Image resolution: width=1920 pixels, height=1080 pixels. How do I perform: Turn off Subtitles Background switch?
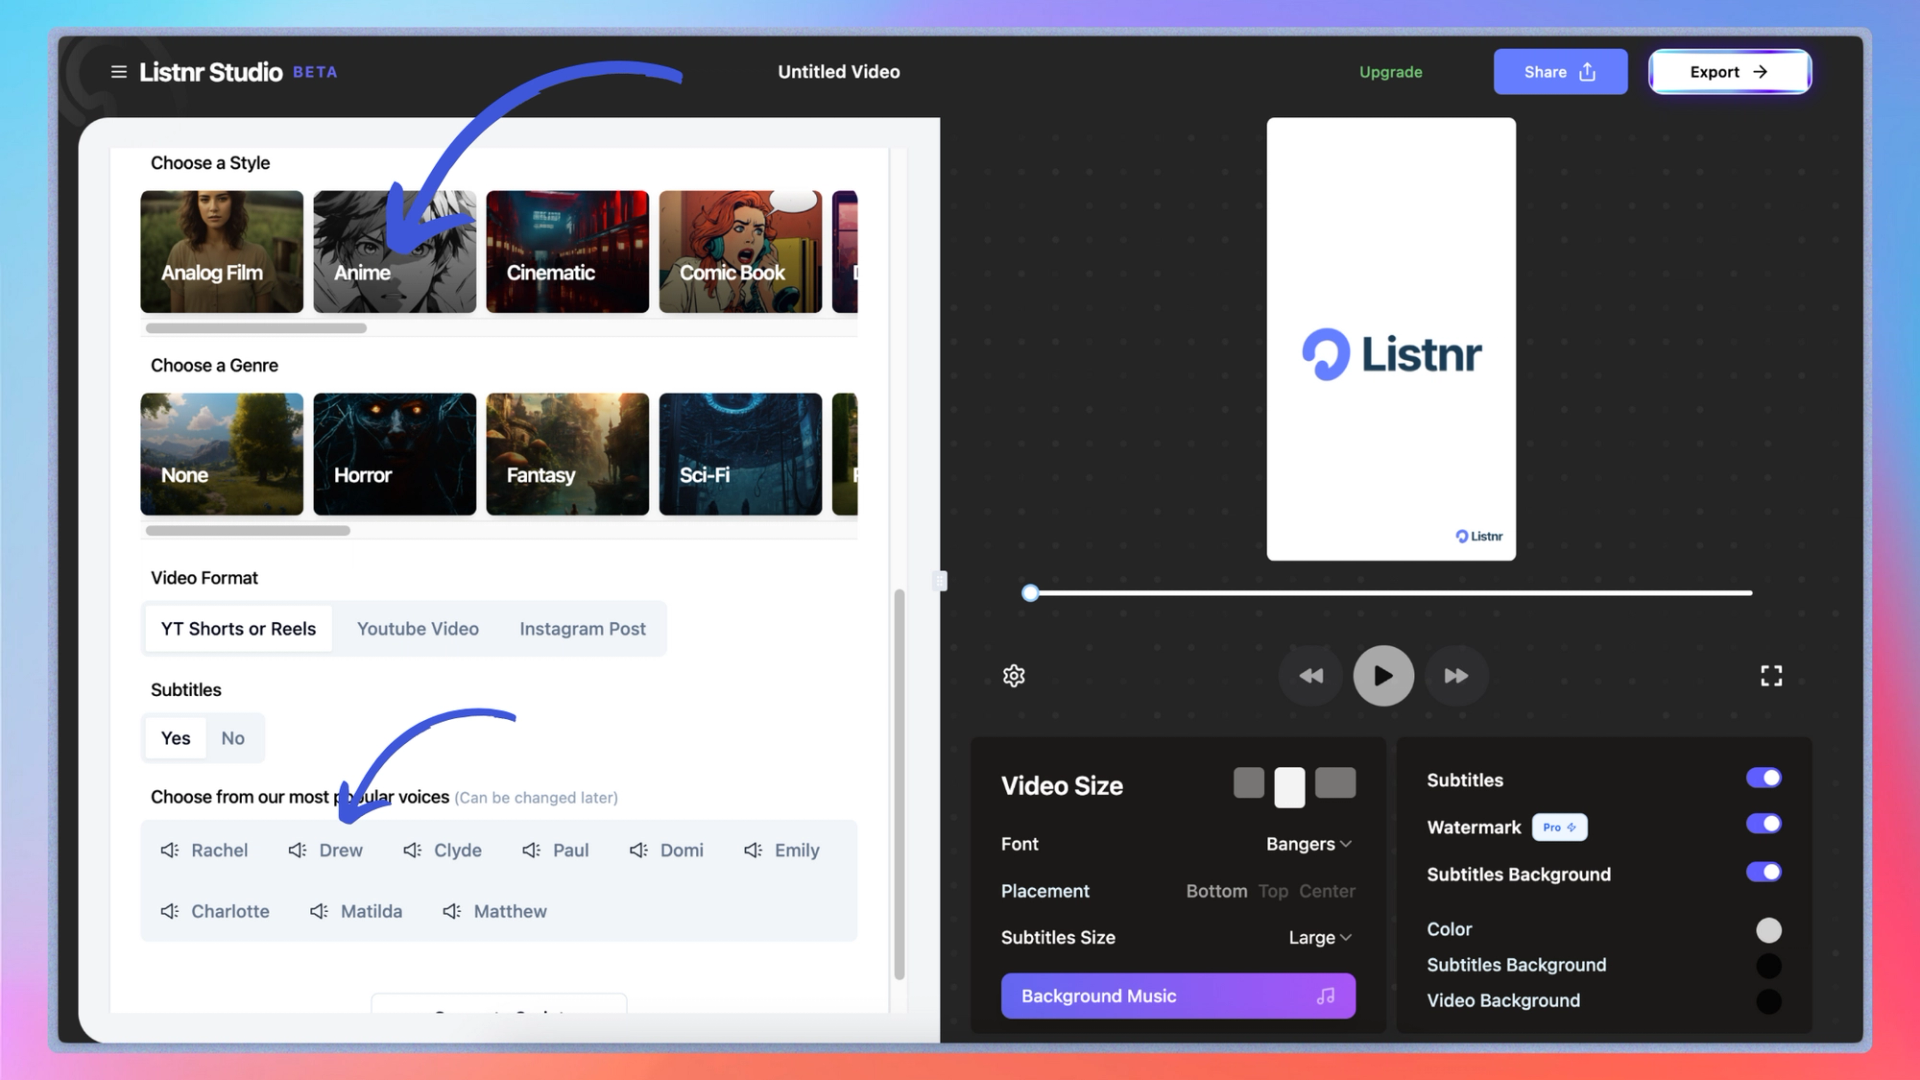tap(1763, 872)
